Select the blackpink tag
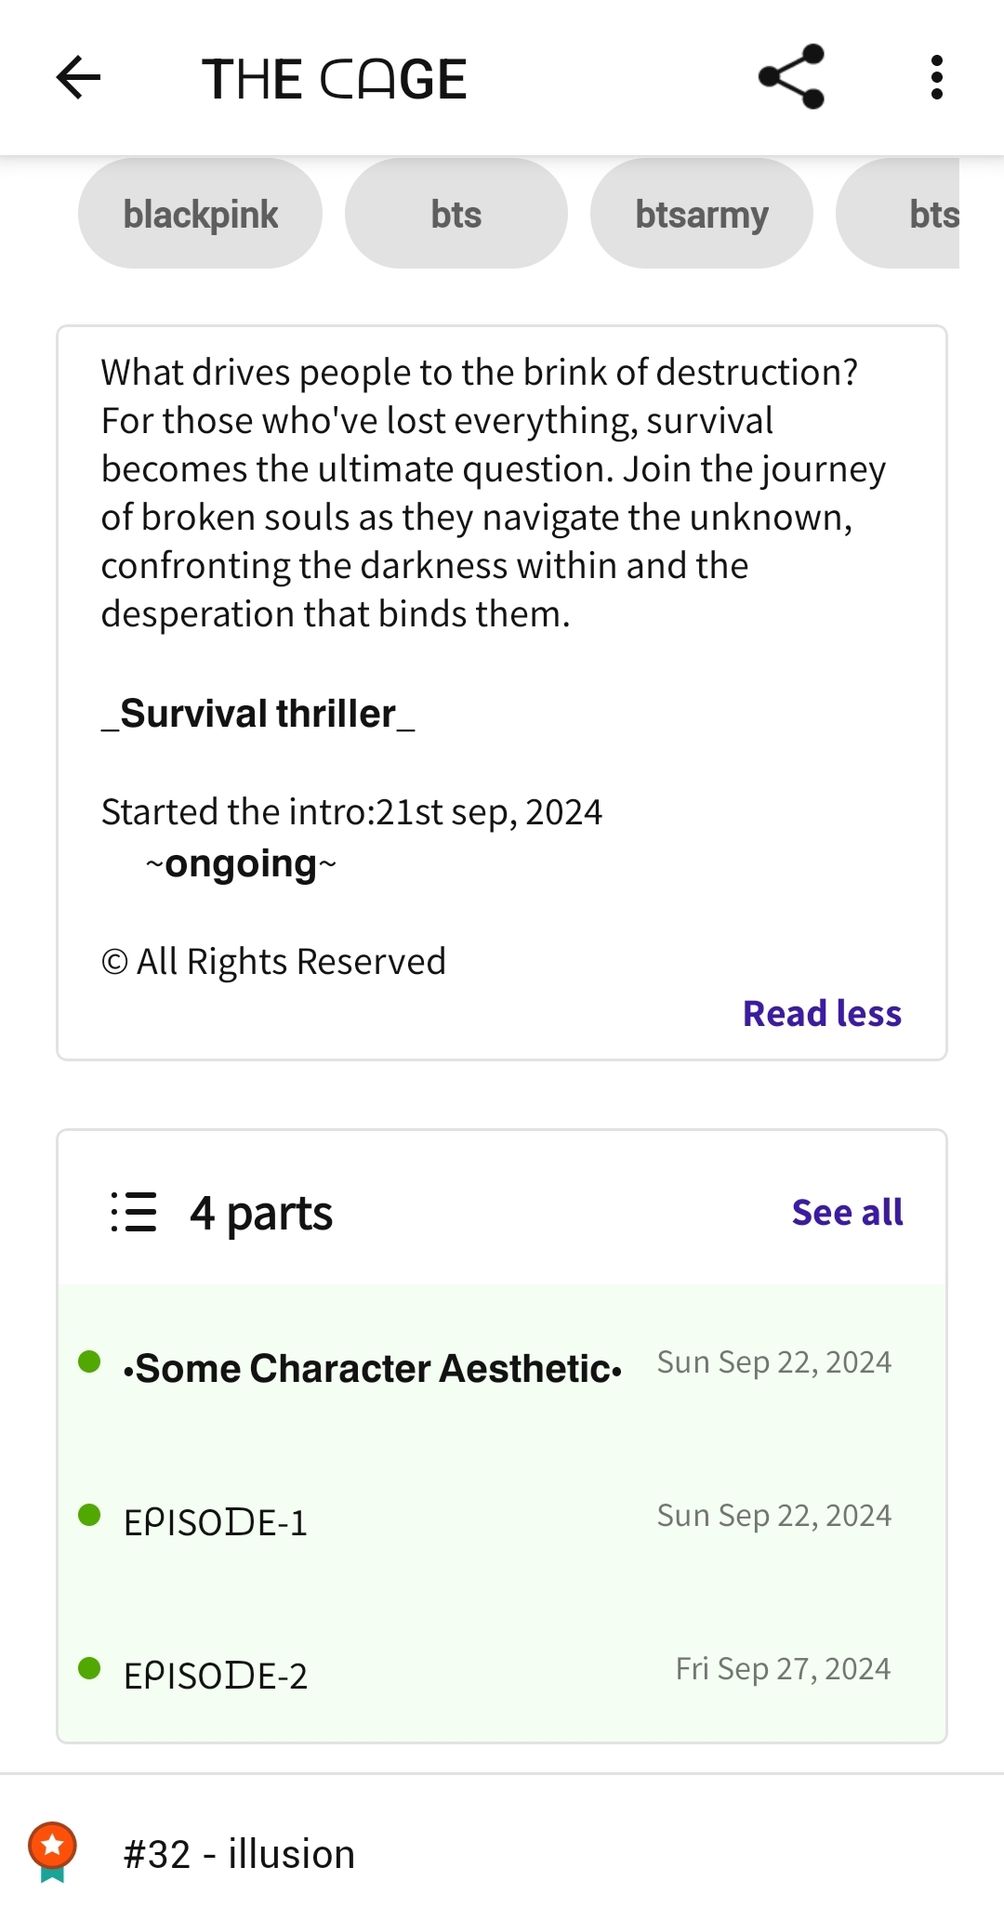This screenshot has height=1920, width=1004. tap(200, 214)
